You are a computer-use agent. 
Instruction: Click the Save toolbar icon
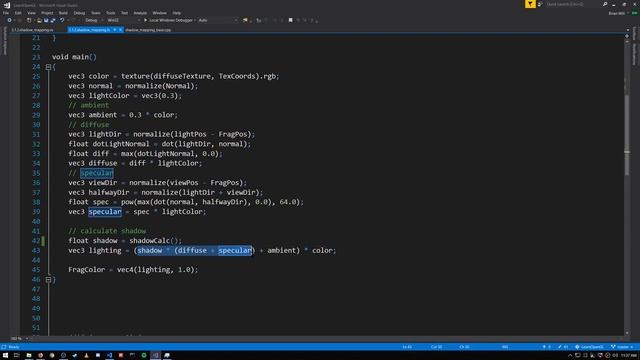46,20
